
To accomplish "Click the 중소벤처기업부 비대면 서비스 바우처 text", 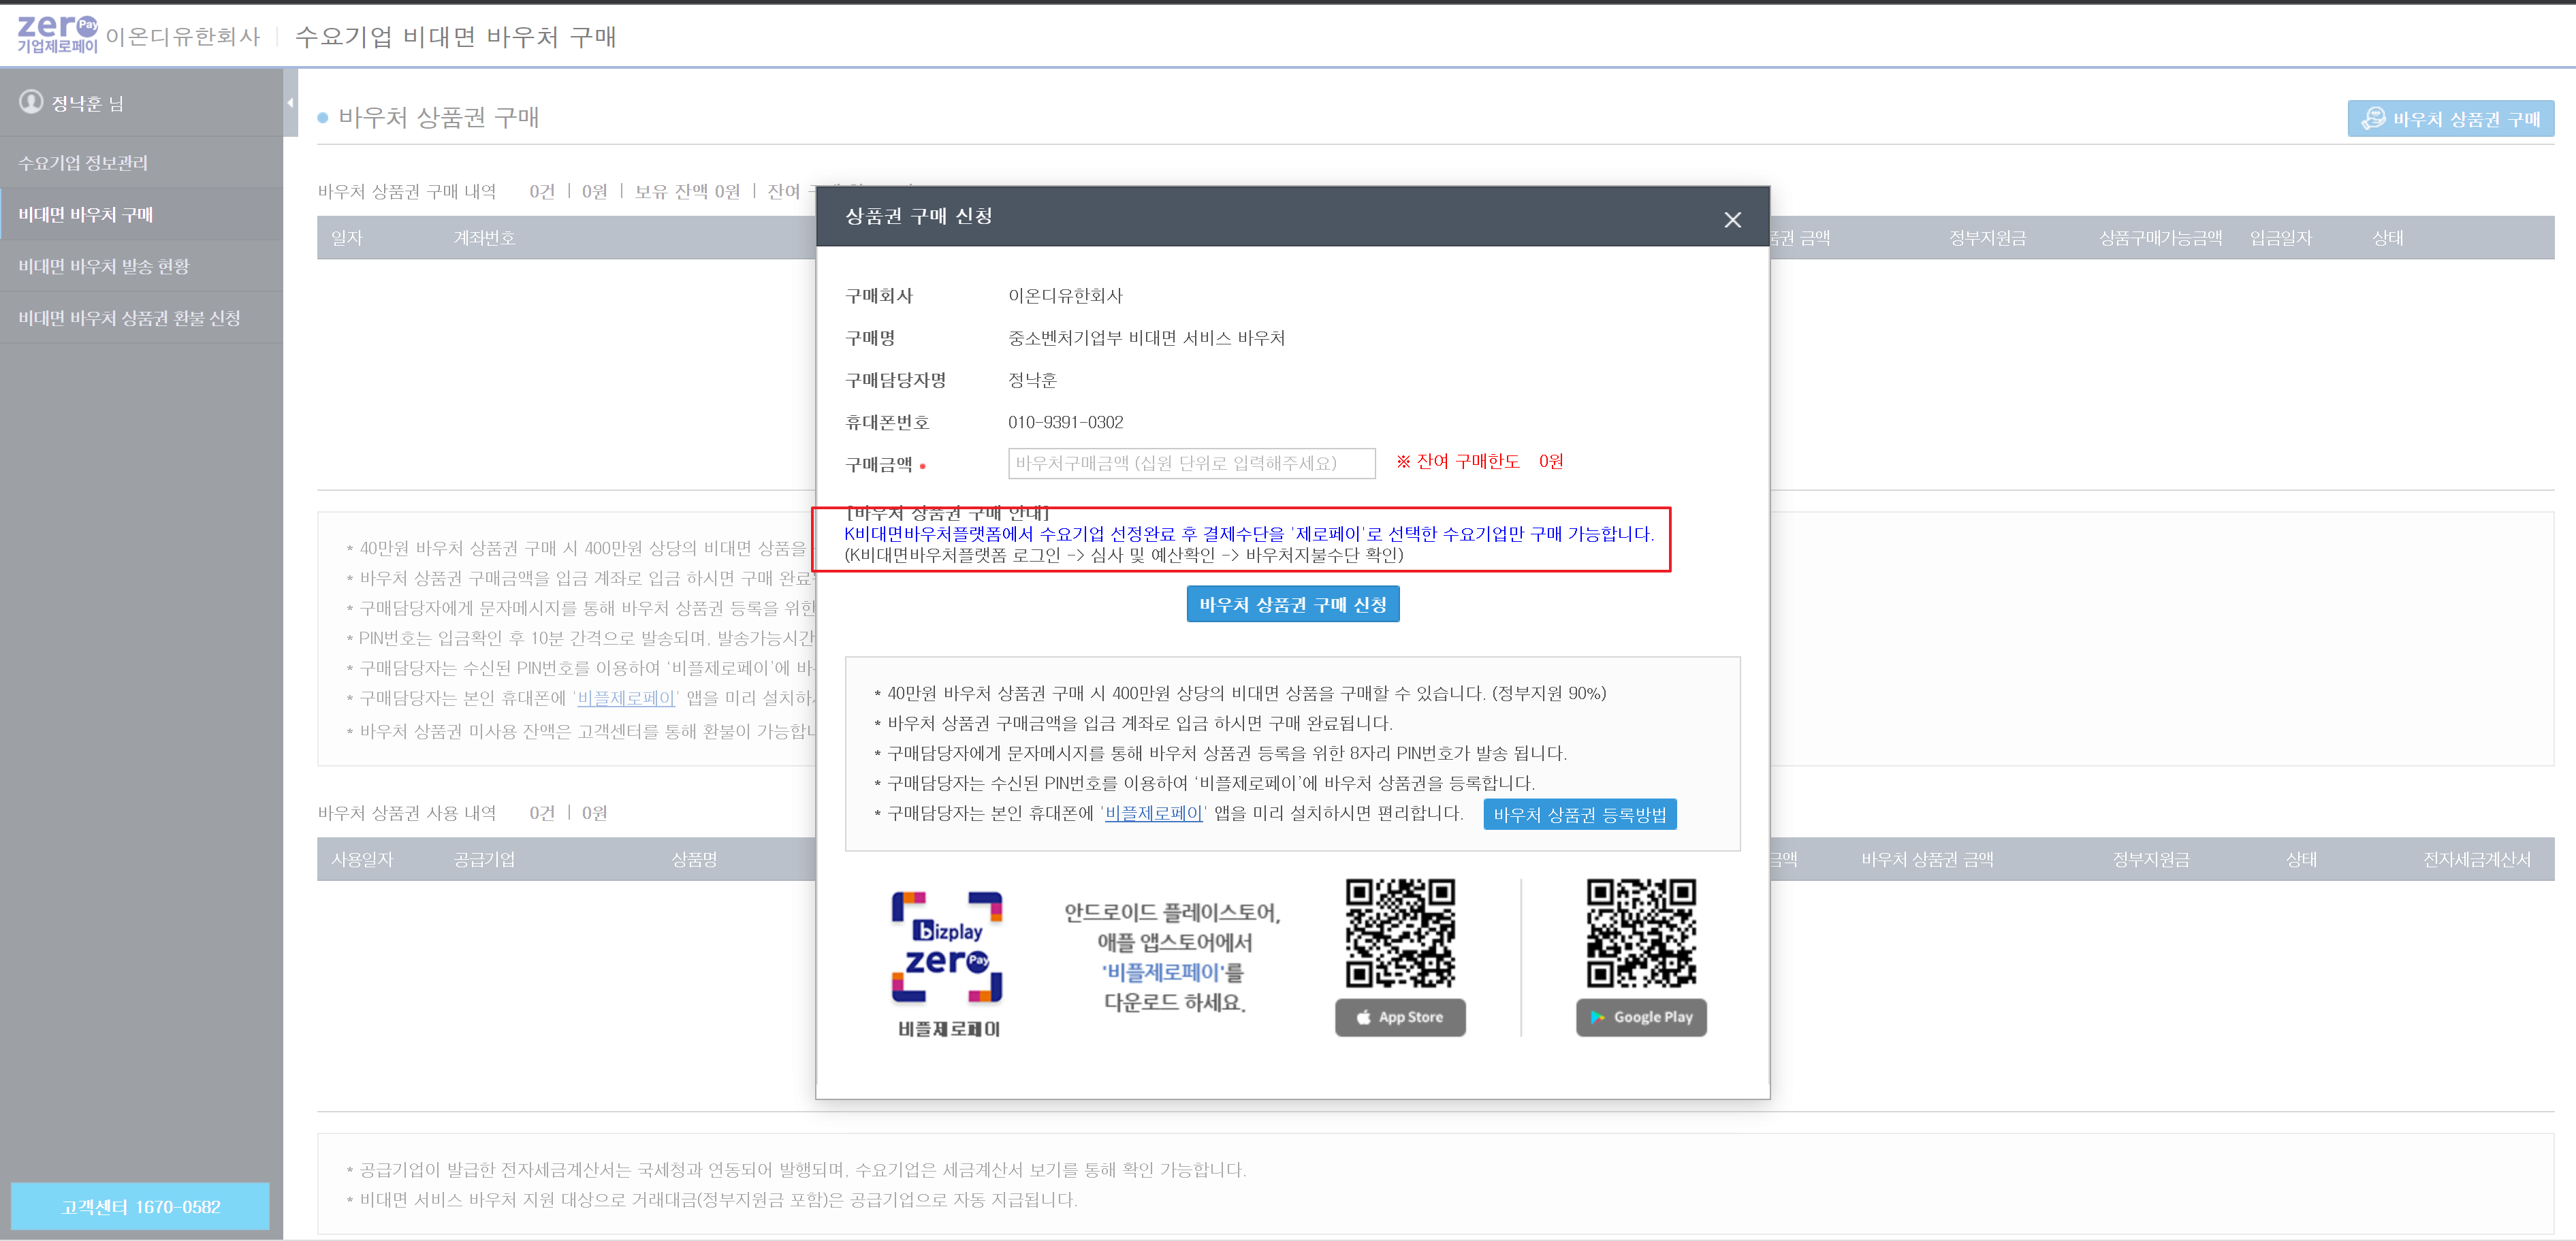I will pyautogui.click(x=1146, y=338).
